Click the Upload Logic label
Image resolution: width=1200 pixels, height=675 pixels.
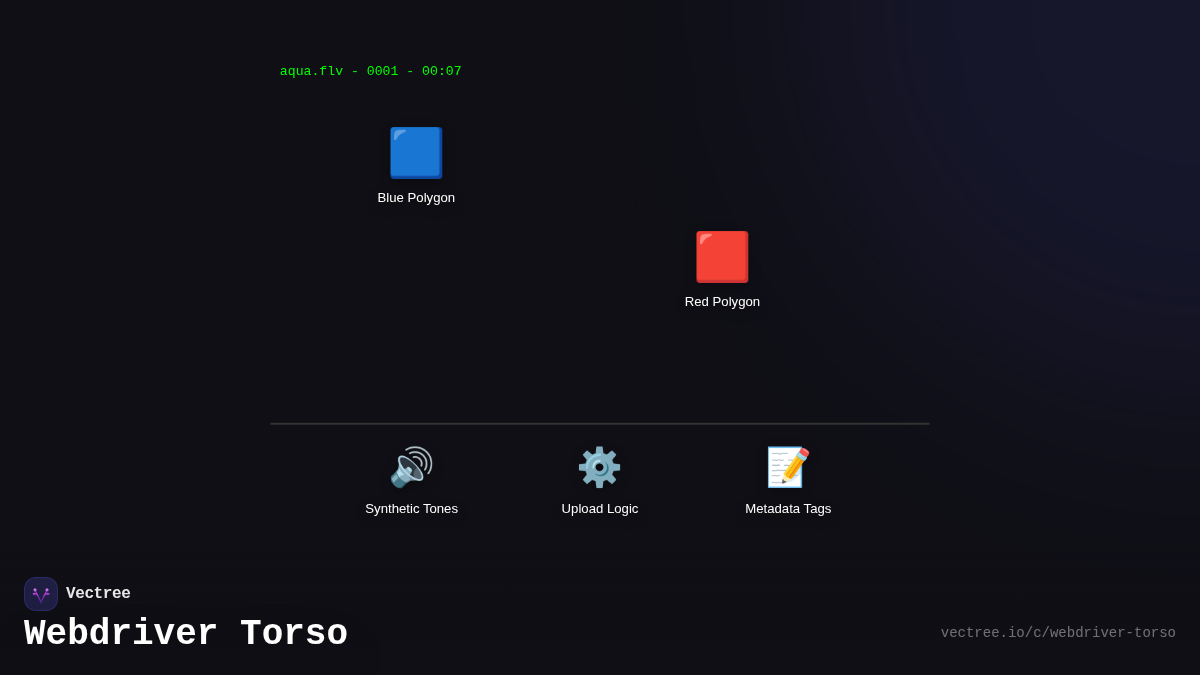(x=599, y=508)
